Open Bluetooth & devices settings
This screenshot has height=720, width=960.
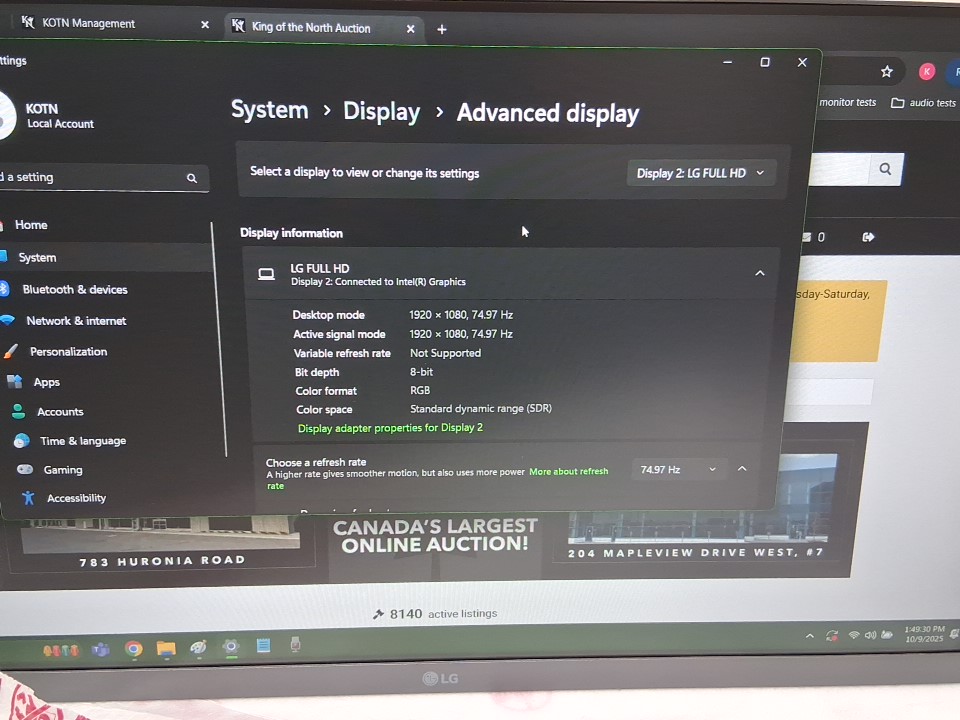click(x=74, y=289)
